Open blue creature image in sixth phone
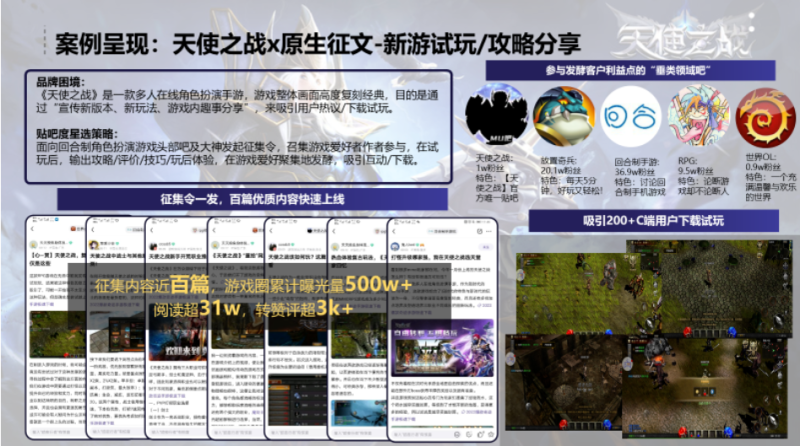800x446 pixels. (x=358, y=413)
